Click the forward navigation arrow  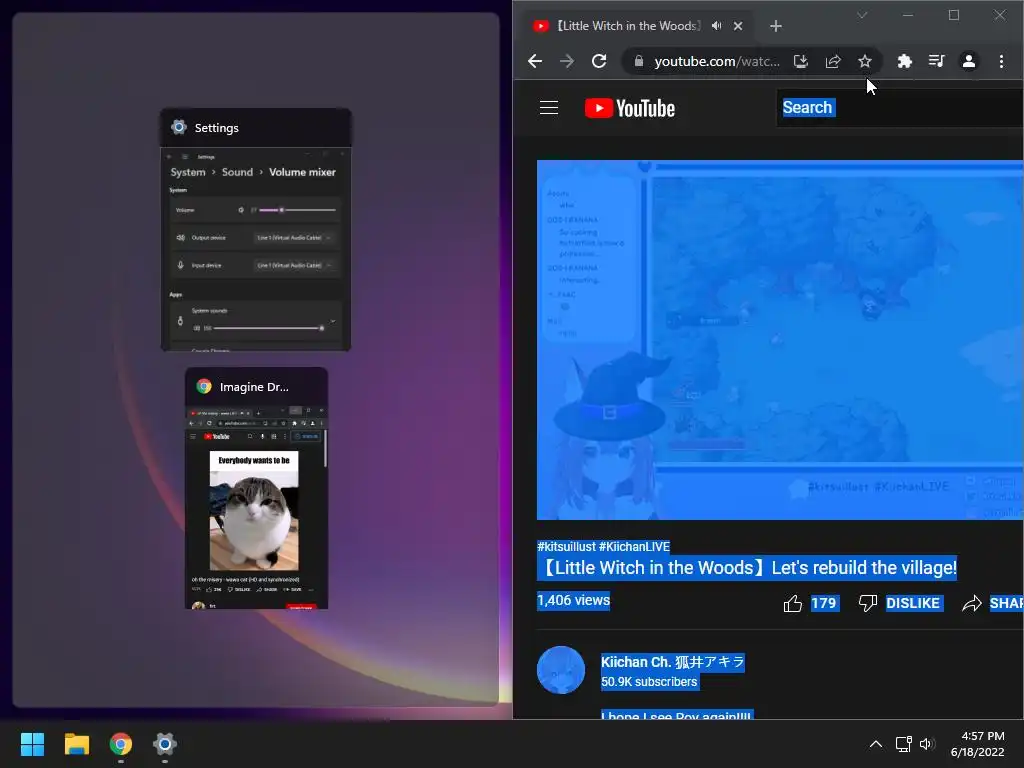[567, 61]
